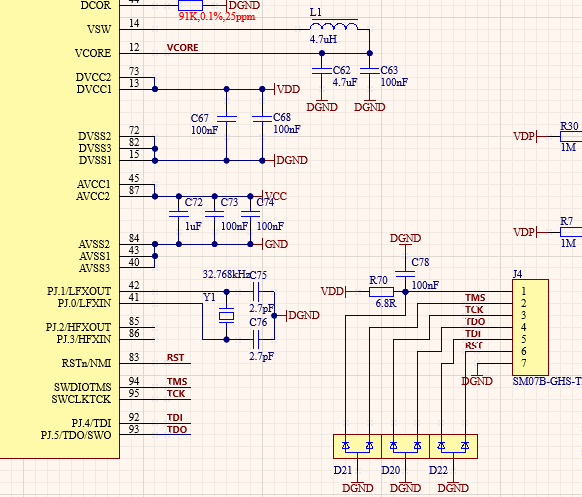This screenshot has width=582, height=497.
Task: Click the D20 diode array
Action: pos(405,447)
